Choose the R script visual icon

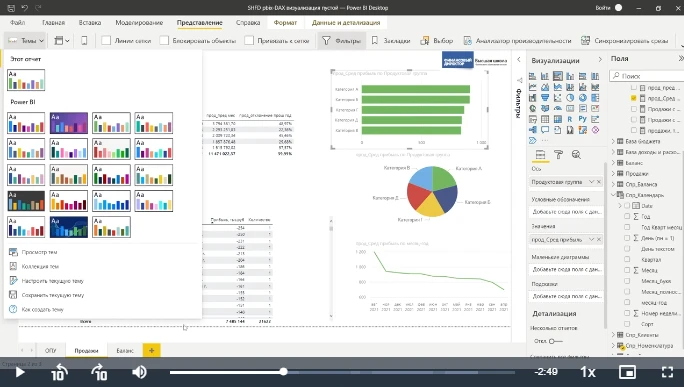(x=570, y=119)
